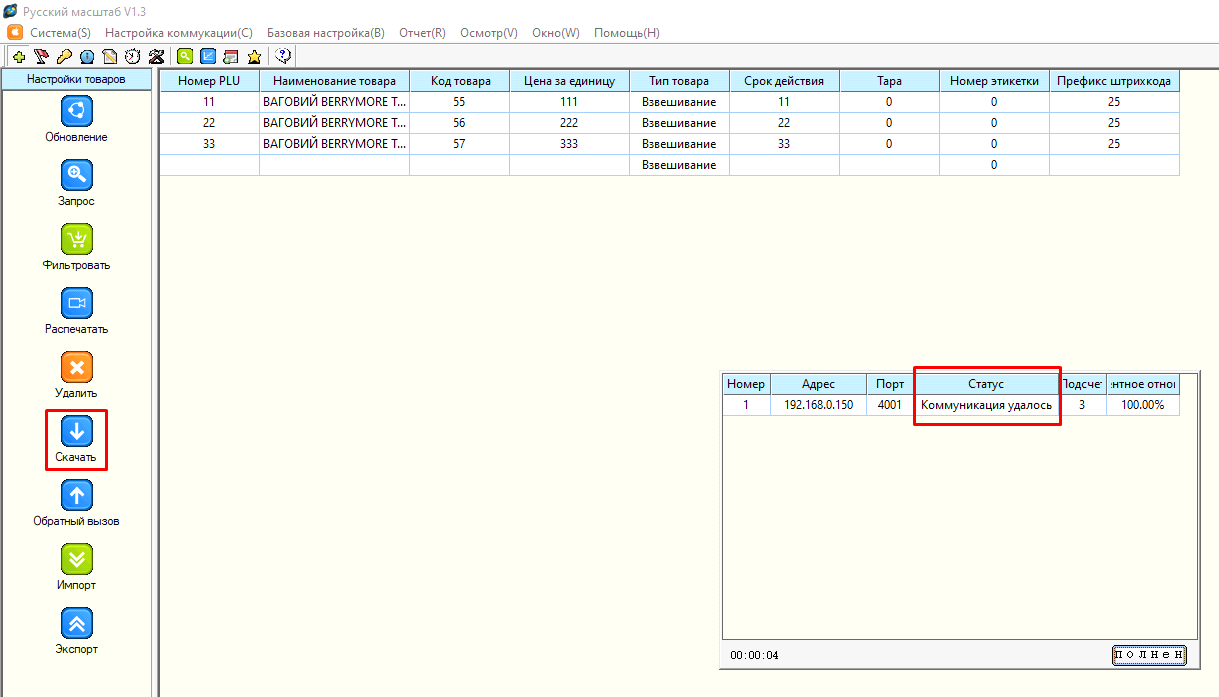Select the cell with address 192.168.0.150
Screen dimensions: 1219x697
(x=818, y=405)
